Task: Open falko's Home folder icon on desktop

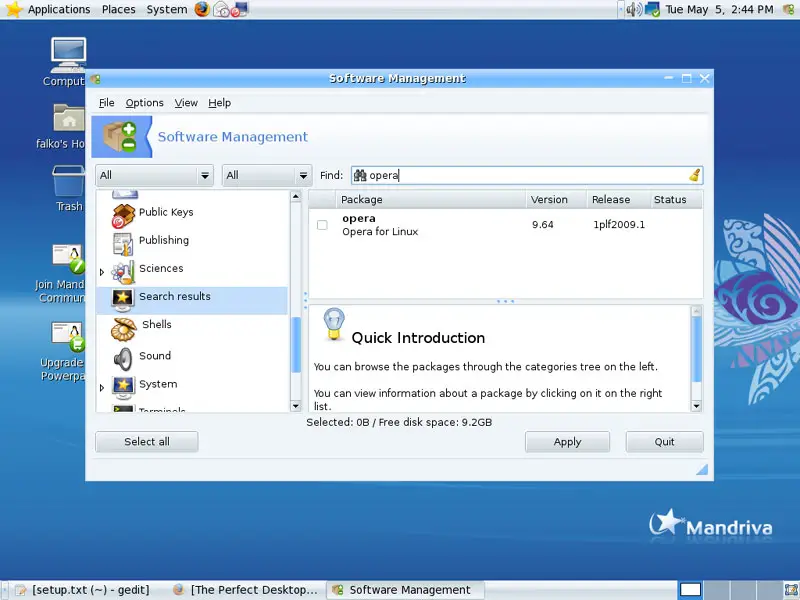Action: coord(69,117)
